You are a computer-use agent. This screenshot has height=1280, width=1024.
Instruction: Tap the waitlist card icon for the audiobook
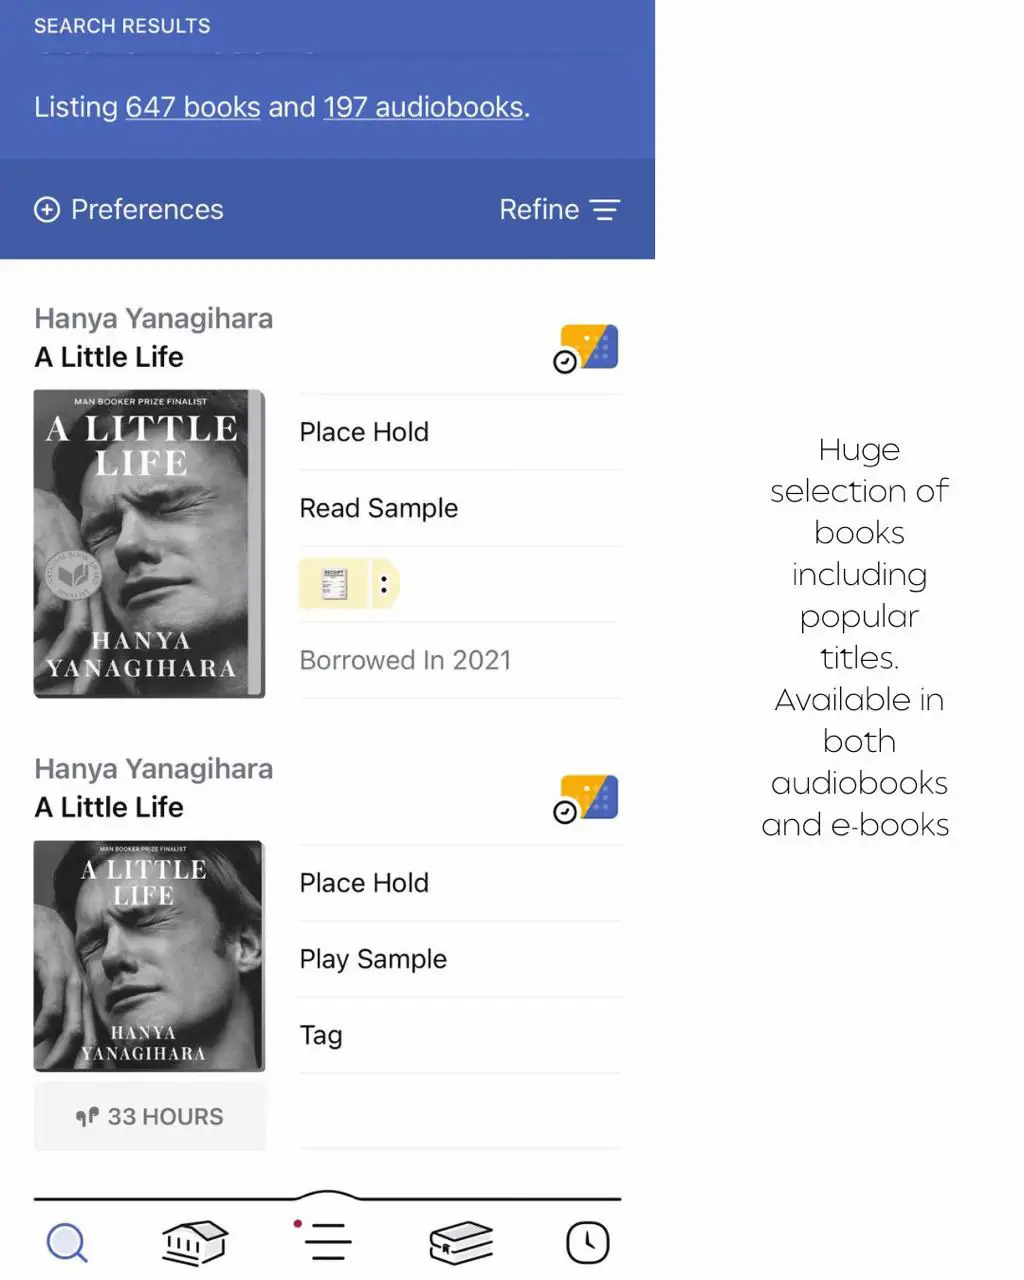tap(587, 799)
